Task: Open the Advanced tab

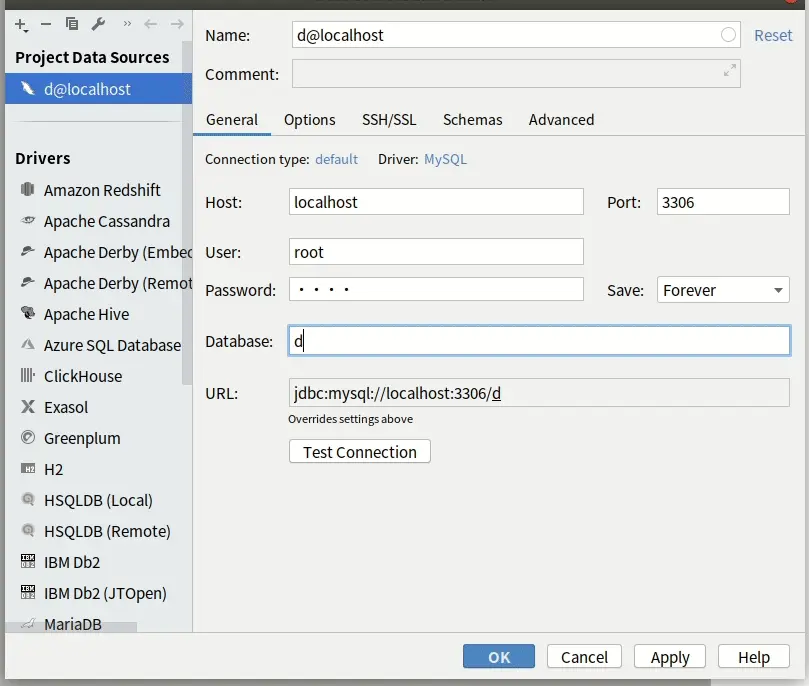Action: point(561,120)
